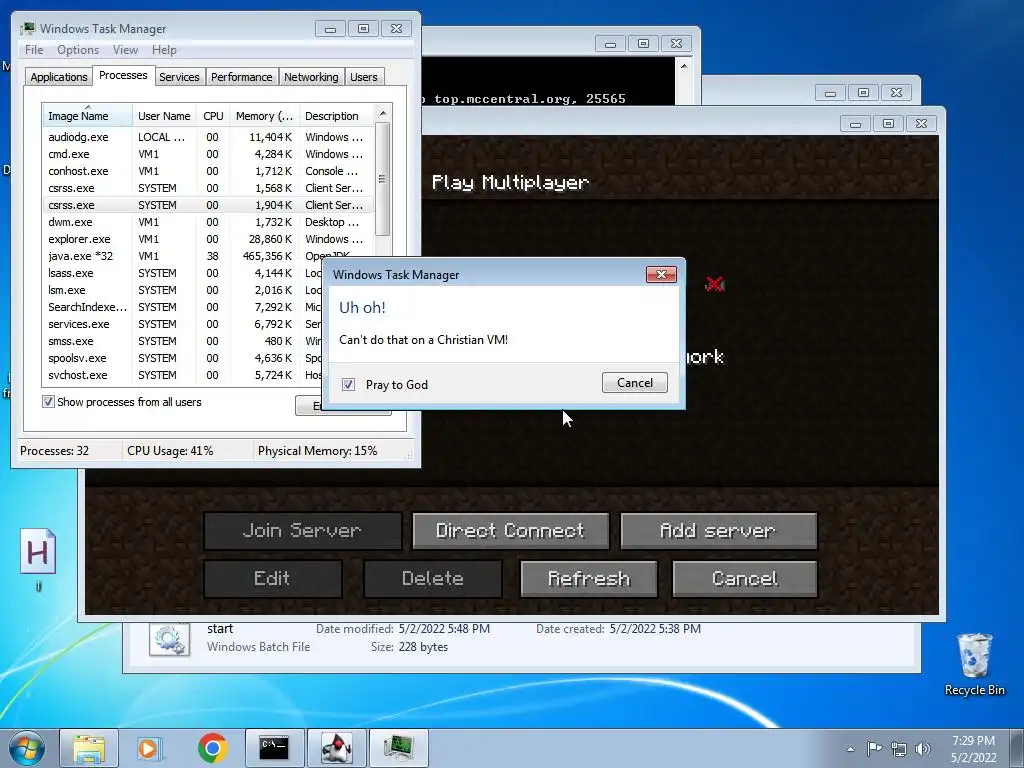The image size is (1024, 768).
Task: Switch to the Networking tab
Action: click(x=311, y=77)
